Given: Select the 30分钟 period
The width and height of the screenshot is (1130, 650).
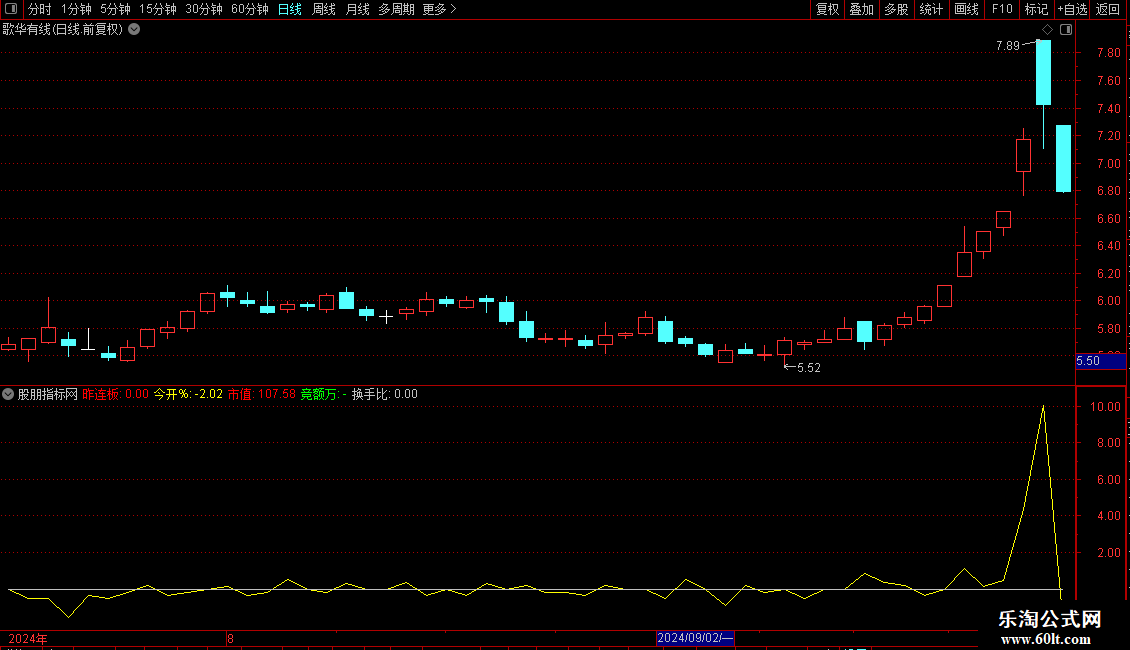Looking at the screenshot, I should click(203, 9).
